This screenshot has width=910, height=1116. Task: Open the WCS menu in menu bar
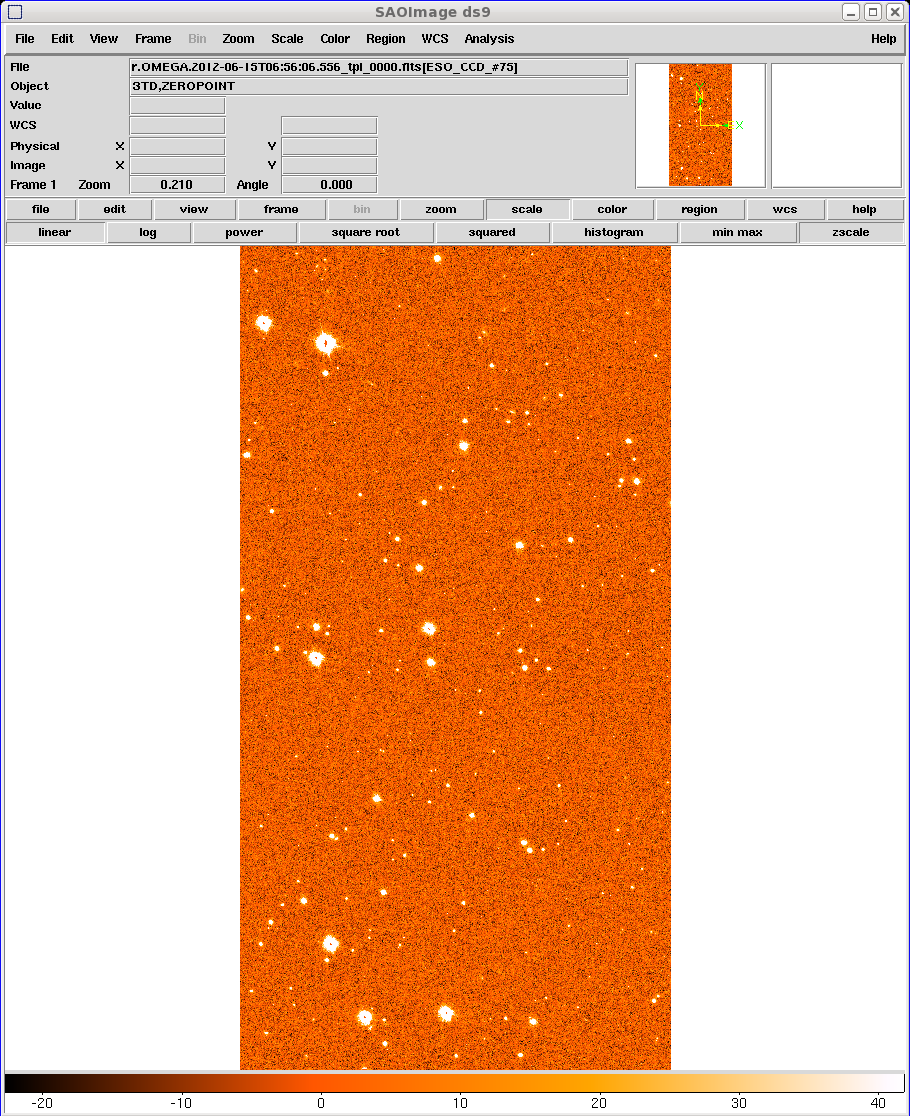click(435, 39)
